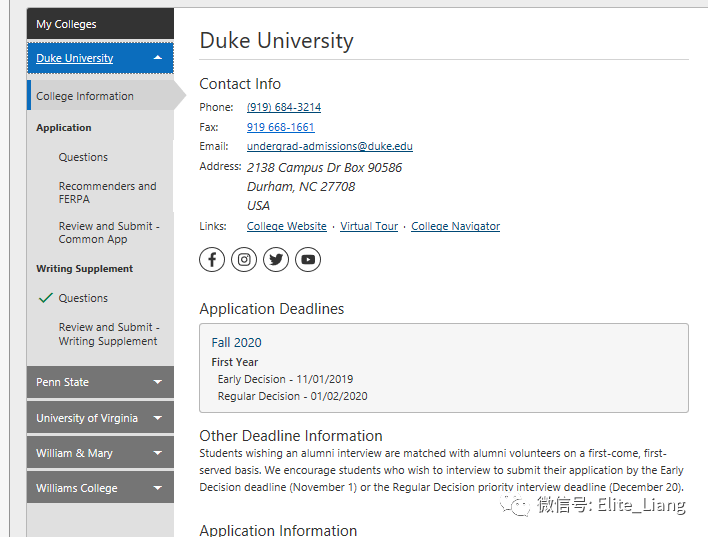The height and width of the screenshot is (537, 708).
Task: Open Duke University's Twitter icon
Action: (276, 260)
